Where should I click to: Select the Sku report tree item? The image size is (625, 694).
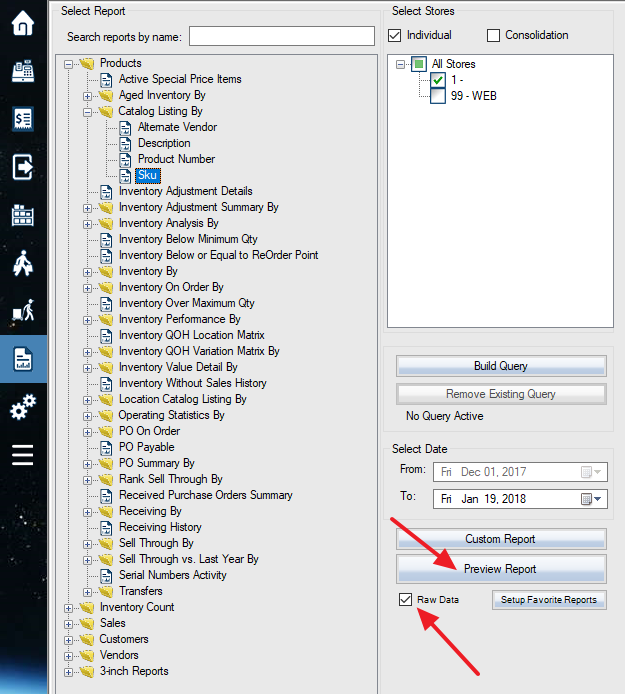tap(147, 175)
